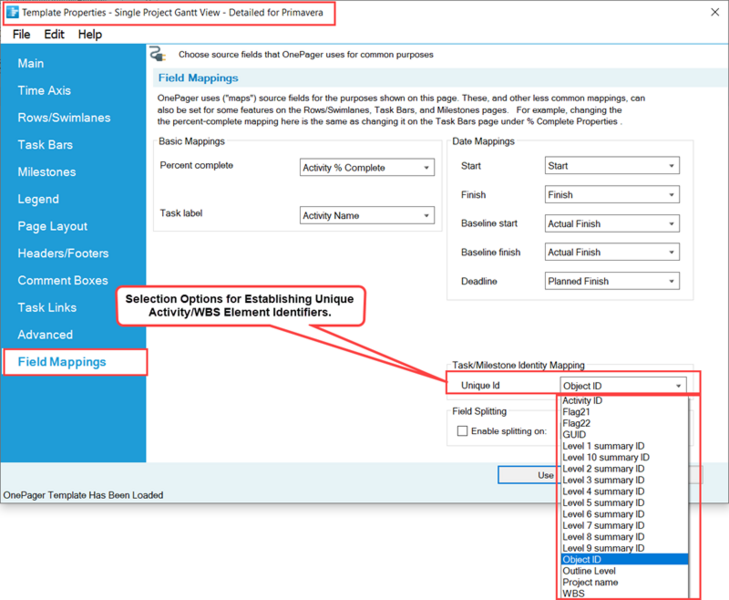Pick the highlighted Object ID list entry
Image resolution: width=729 pixels, height=600 pixels.
point(623,560)
